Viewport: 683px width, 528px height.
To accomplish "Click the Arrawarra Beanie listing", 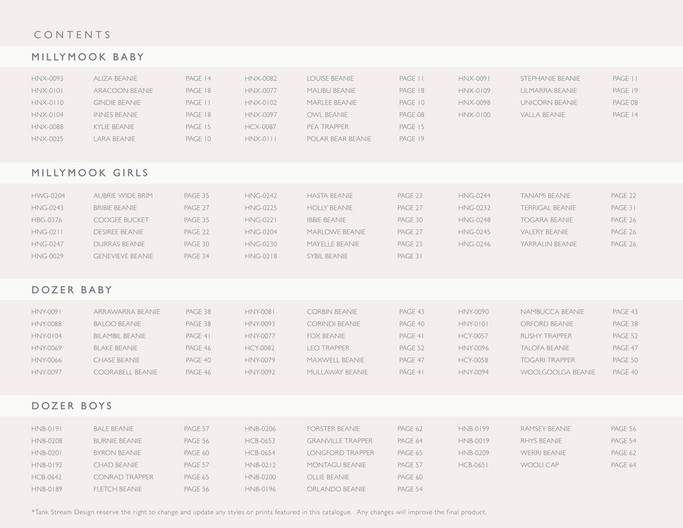I will (x=126, y=311).
